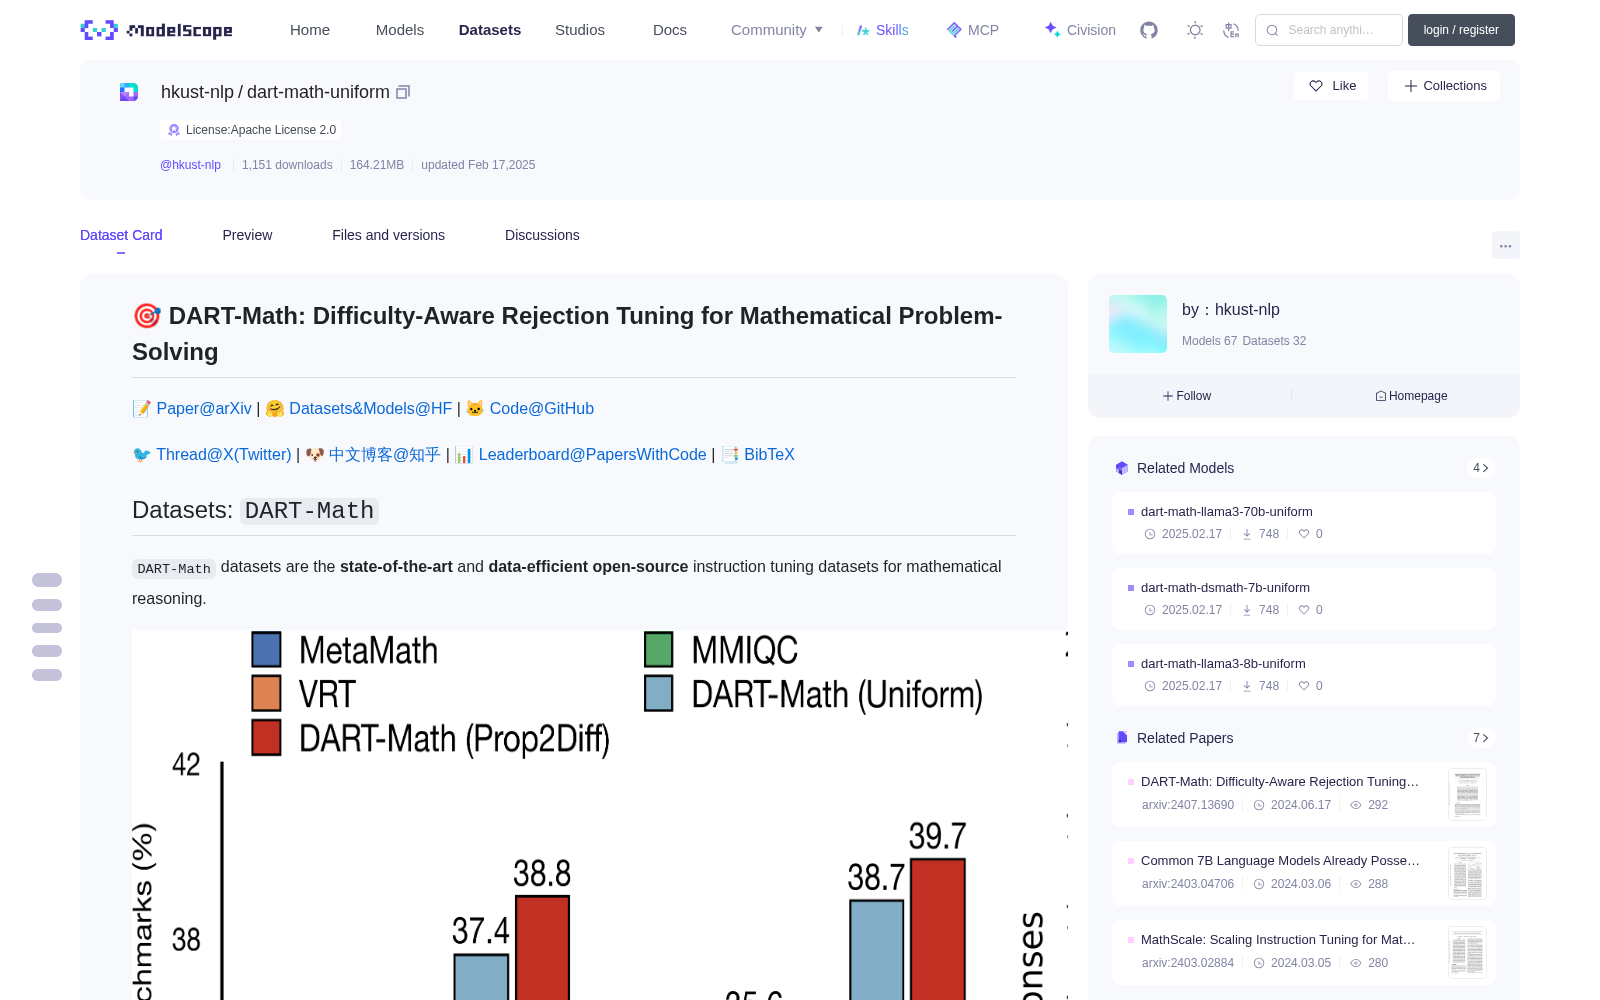The height and width of the screenshot is (1000, 1600).
Task: Click DART-Math paper thumbnail
Action: click(x=1467, y=795)
